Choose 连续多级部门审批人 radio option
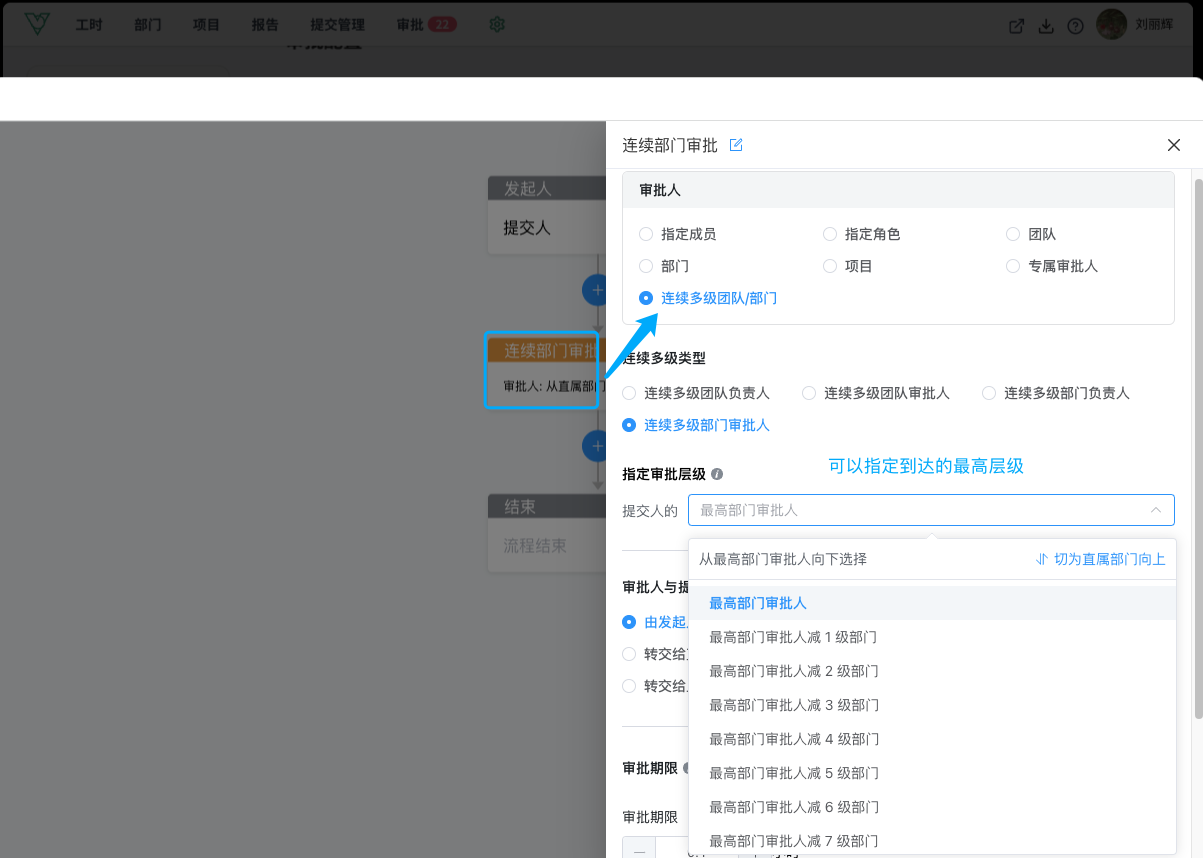The width and height of the screenshot is (1203, 858). pos(696,425)
